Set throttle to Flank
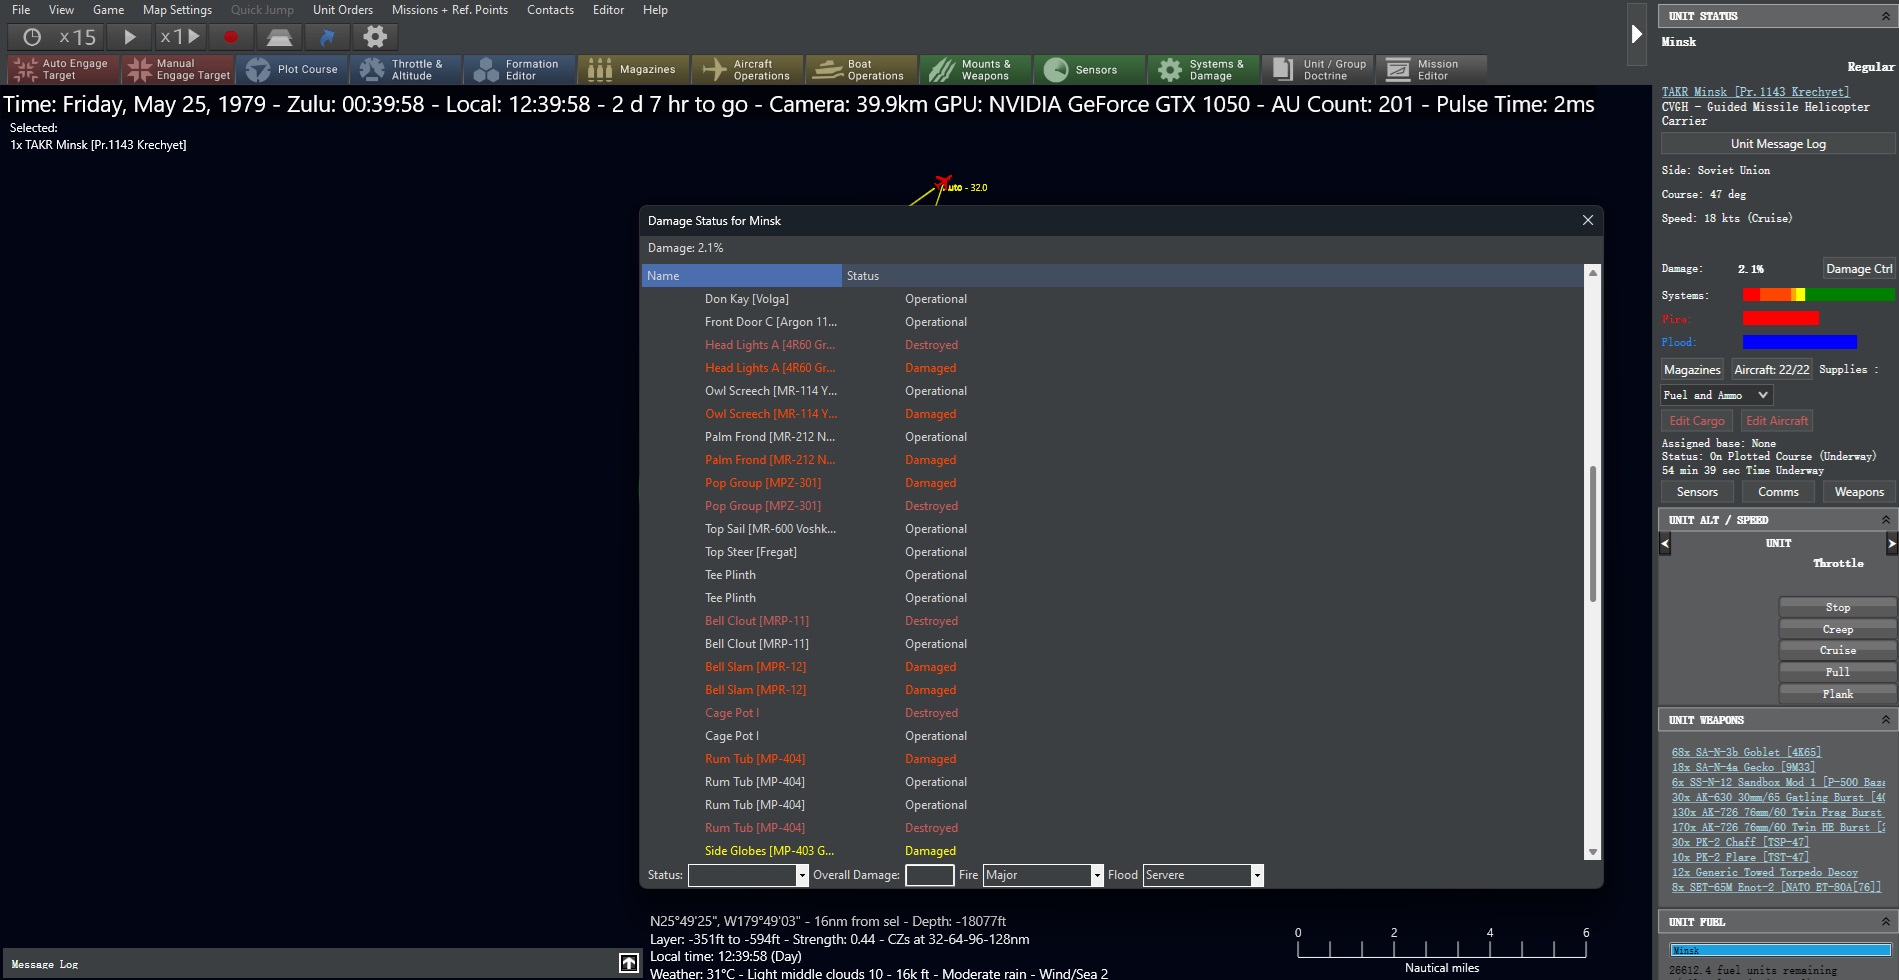 pyautogui.click(x=1837, y=694)
